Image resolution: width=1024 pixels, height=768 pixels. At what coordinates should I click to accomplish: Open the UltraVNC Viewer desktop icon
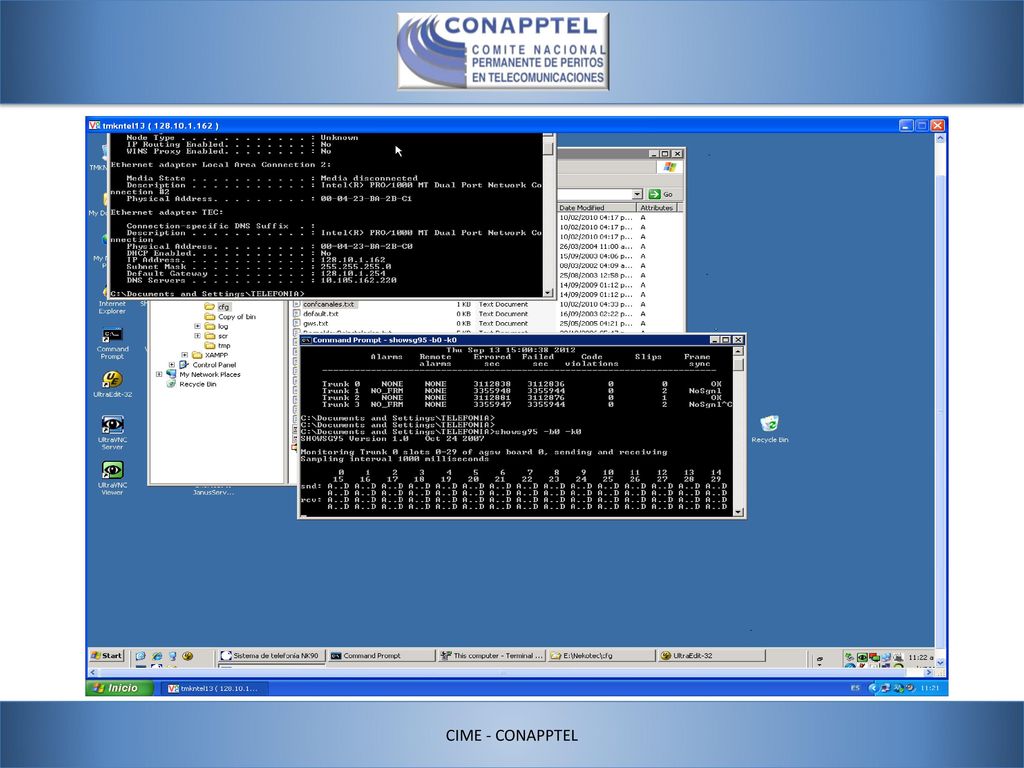tap(112, 470)
